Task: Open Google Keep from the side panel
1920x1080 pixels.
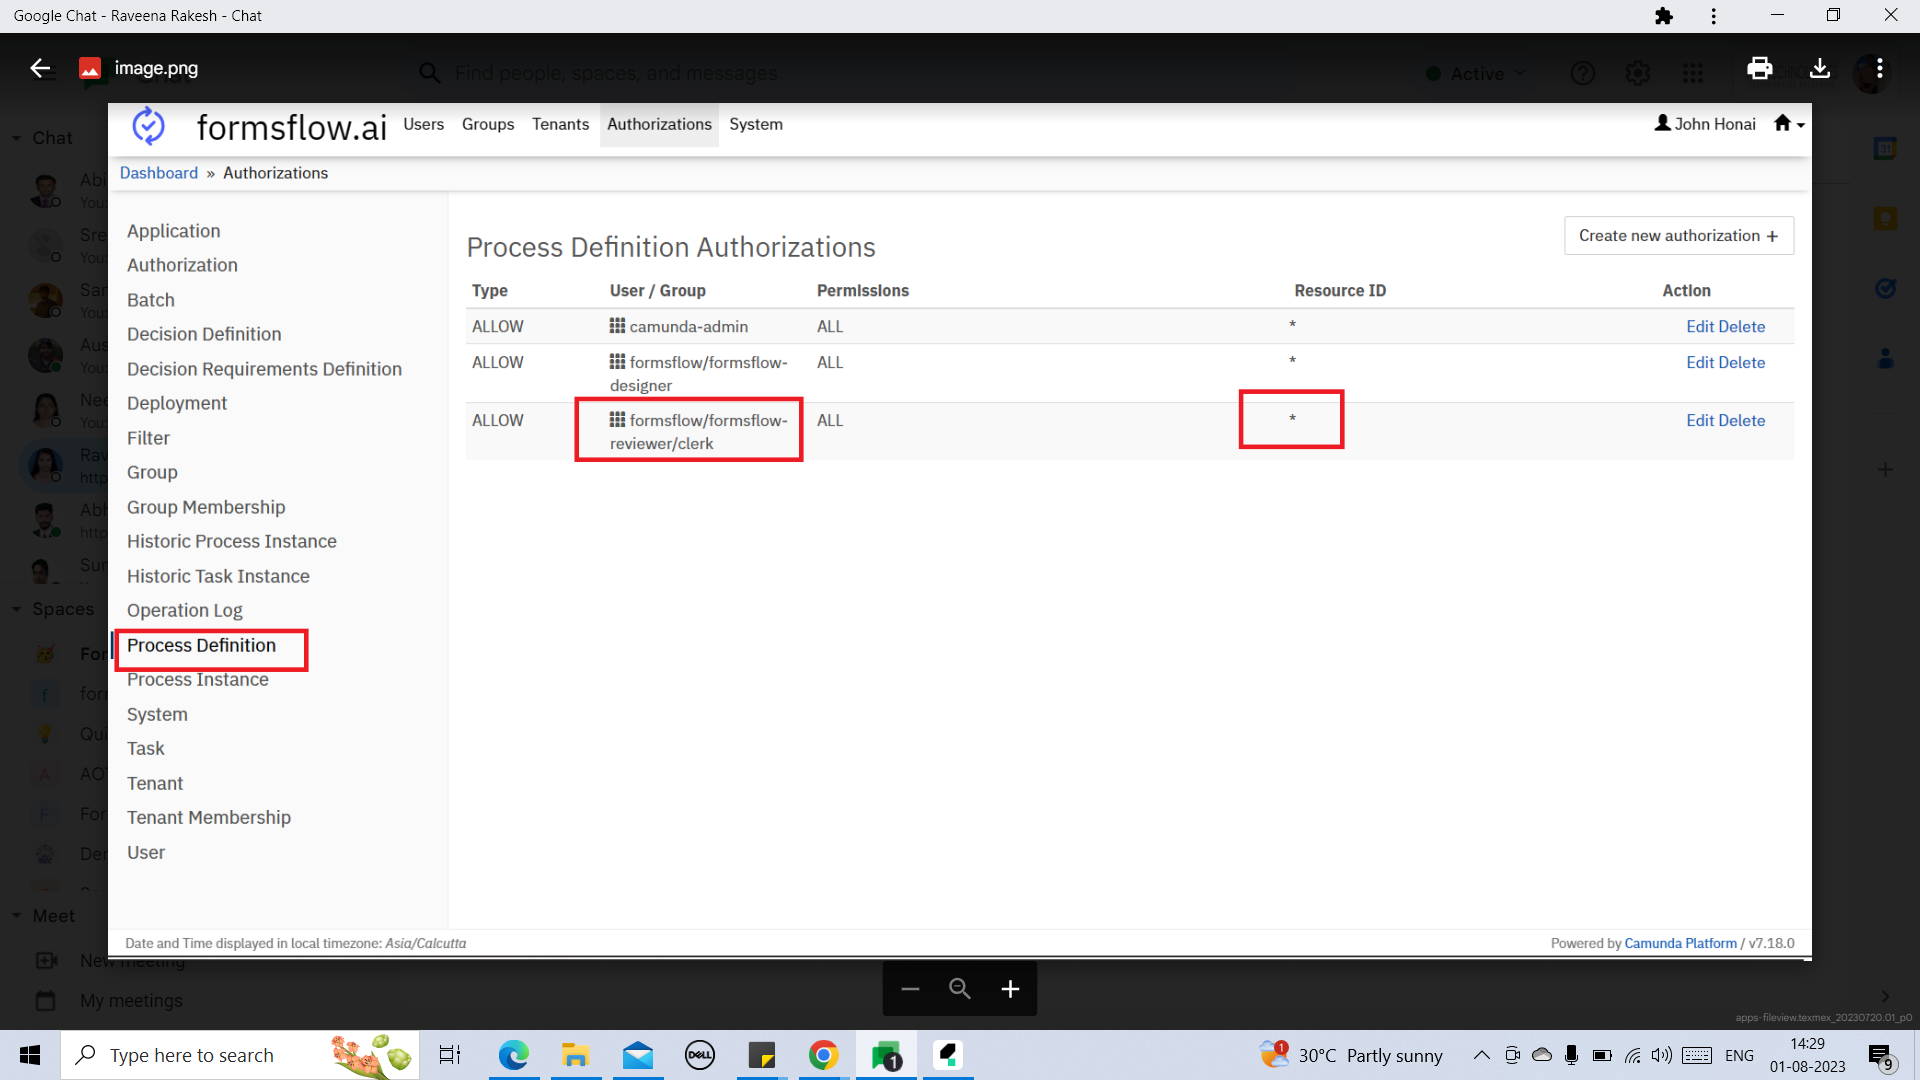Action: click(1884, 217)
